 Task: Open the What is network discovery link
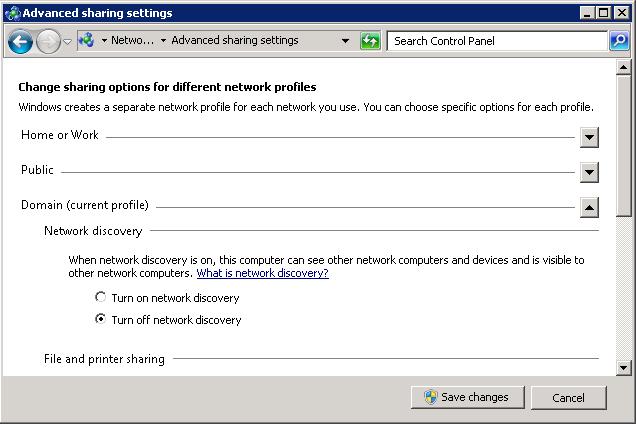tap(262, 273)
